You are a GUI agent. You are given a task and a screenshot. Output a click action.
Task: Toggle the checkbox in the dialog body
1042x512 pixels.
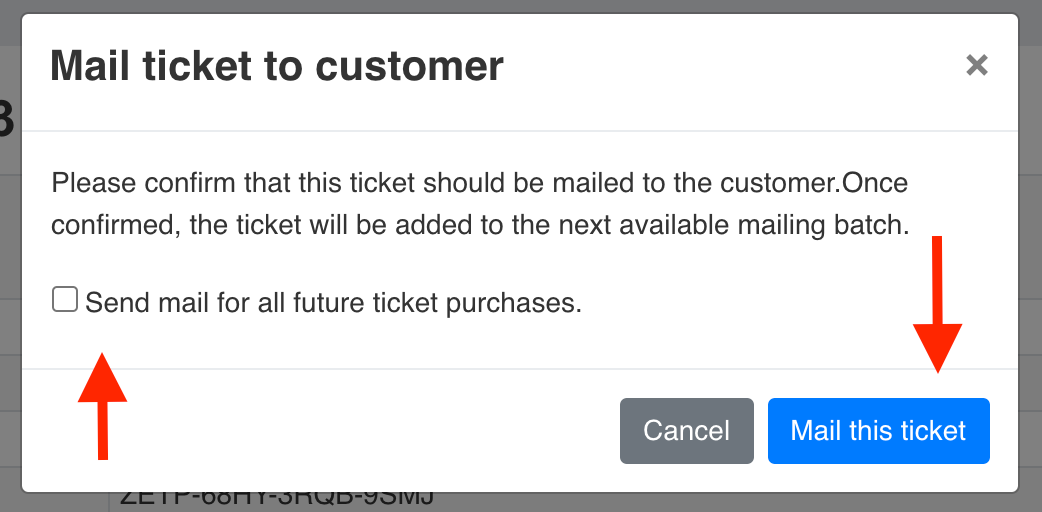(x=65, y=300)
